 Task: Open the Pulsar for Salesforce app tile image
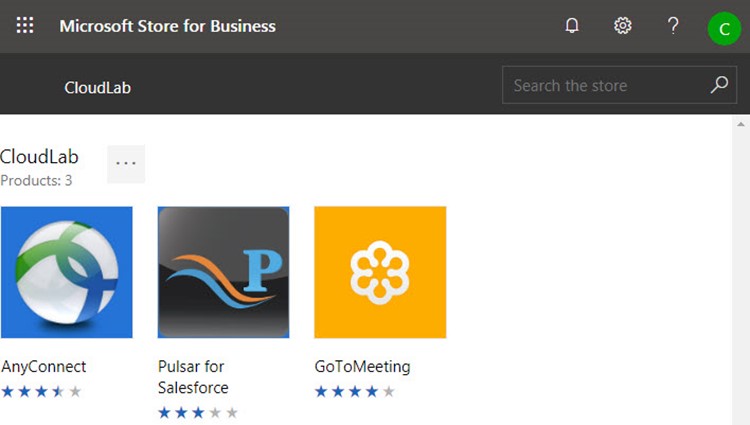[x=224, y=272]
